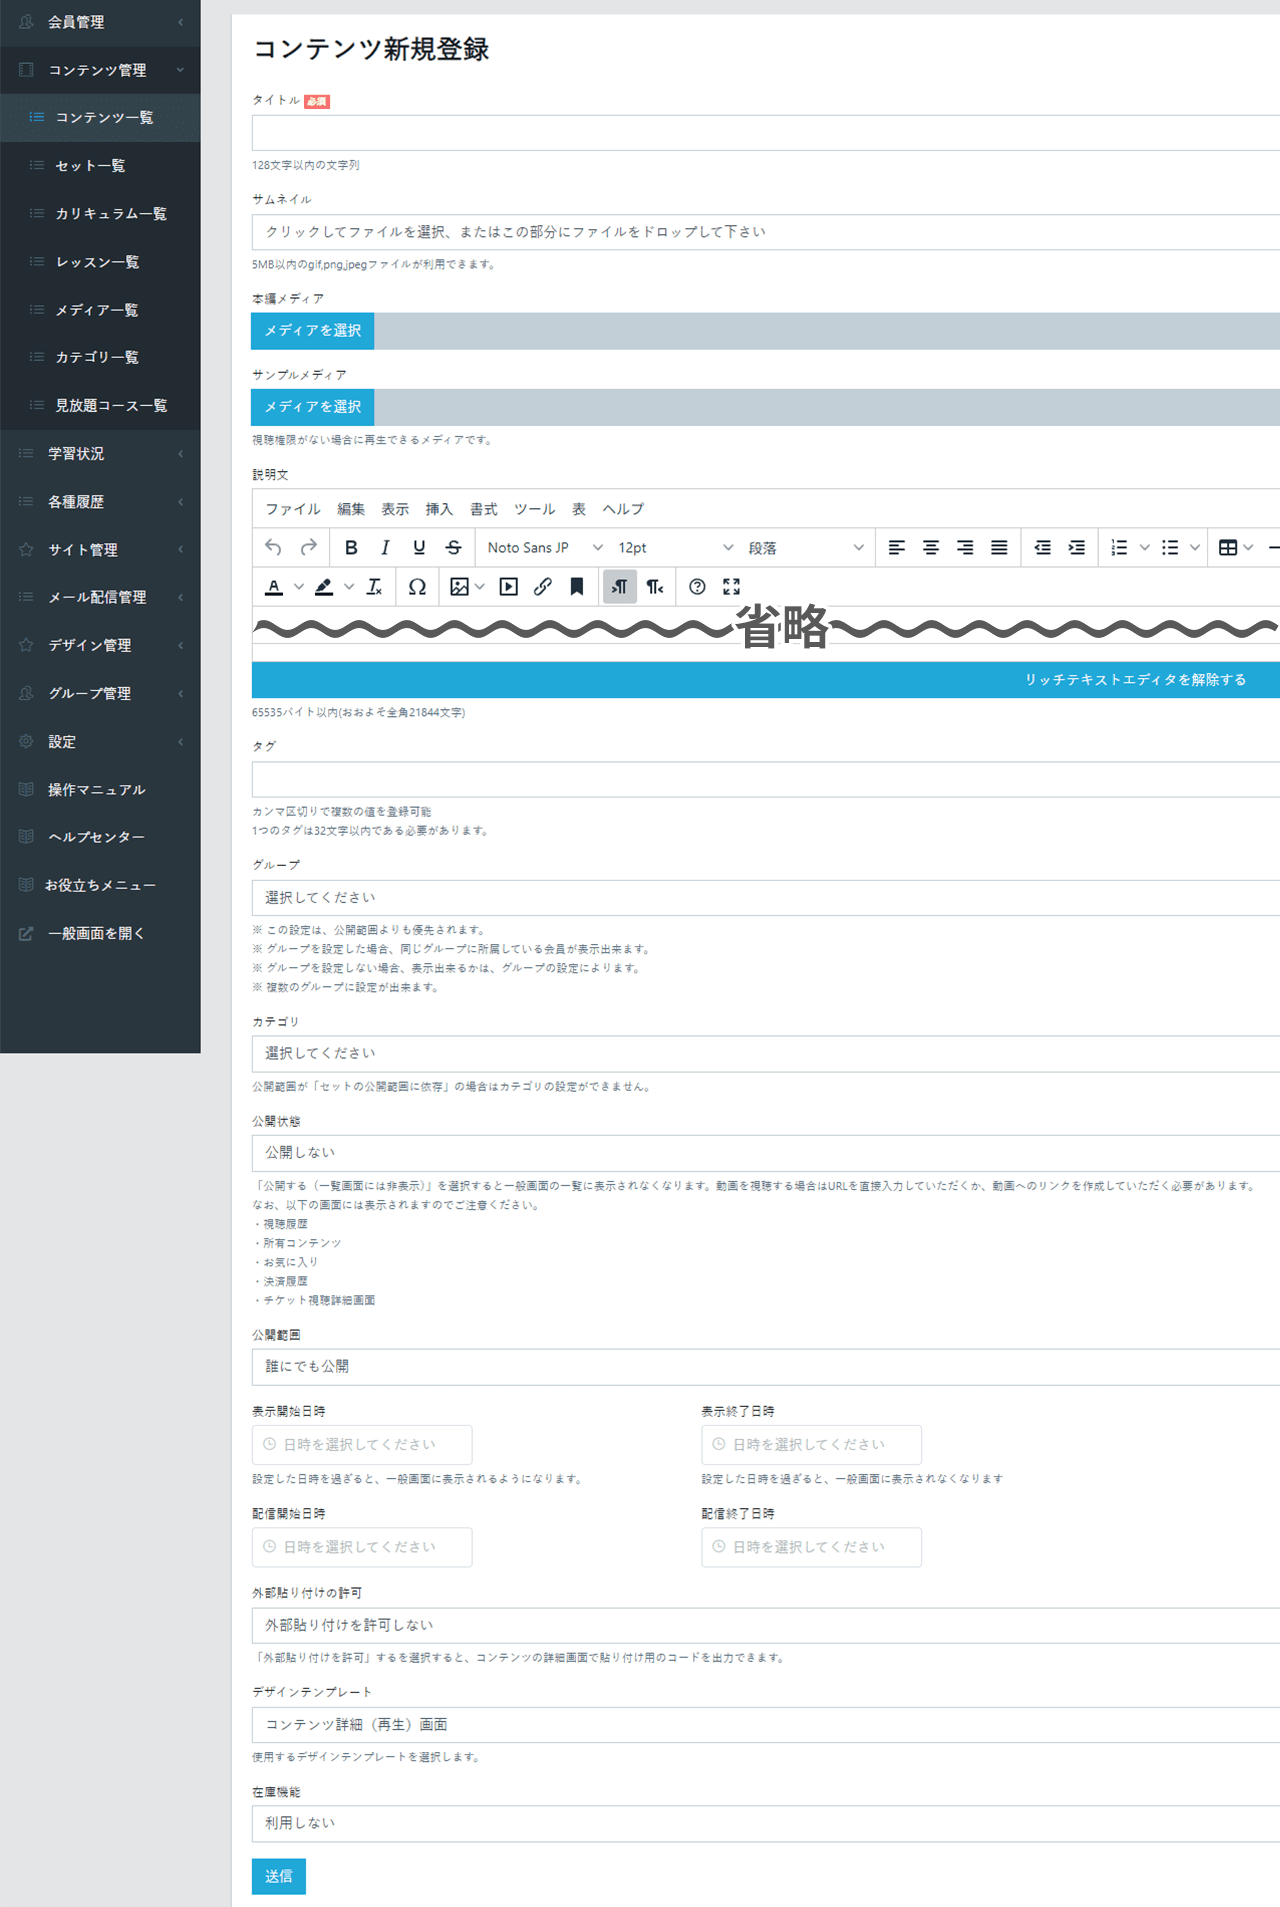Open the 書式 menu in editor
1280x1907 pixels.
pos(483,509)
